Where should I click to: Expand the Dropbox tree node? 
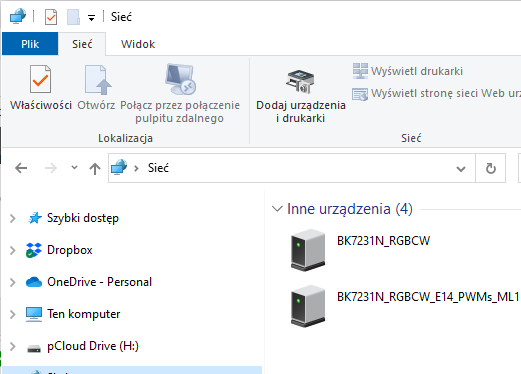click(13, 250)
